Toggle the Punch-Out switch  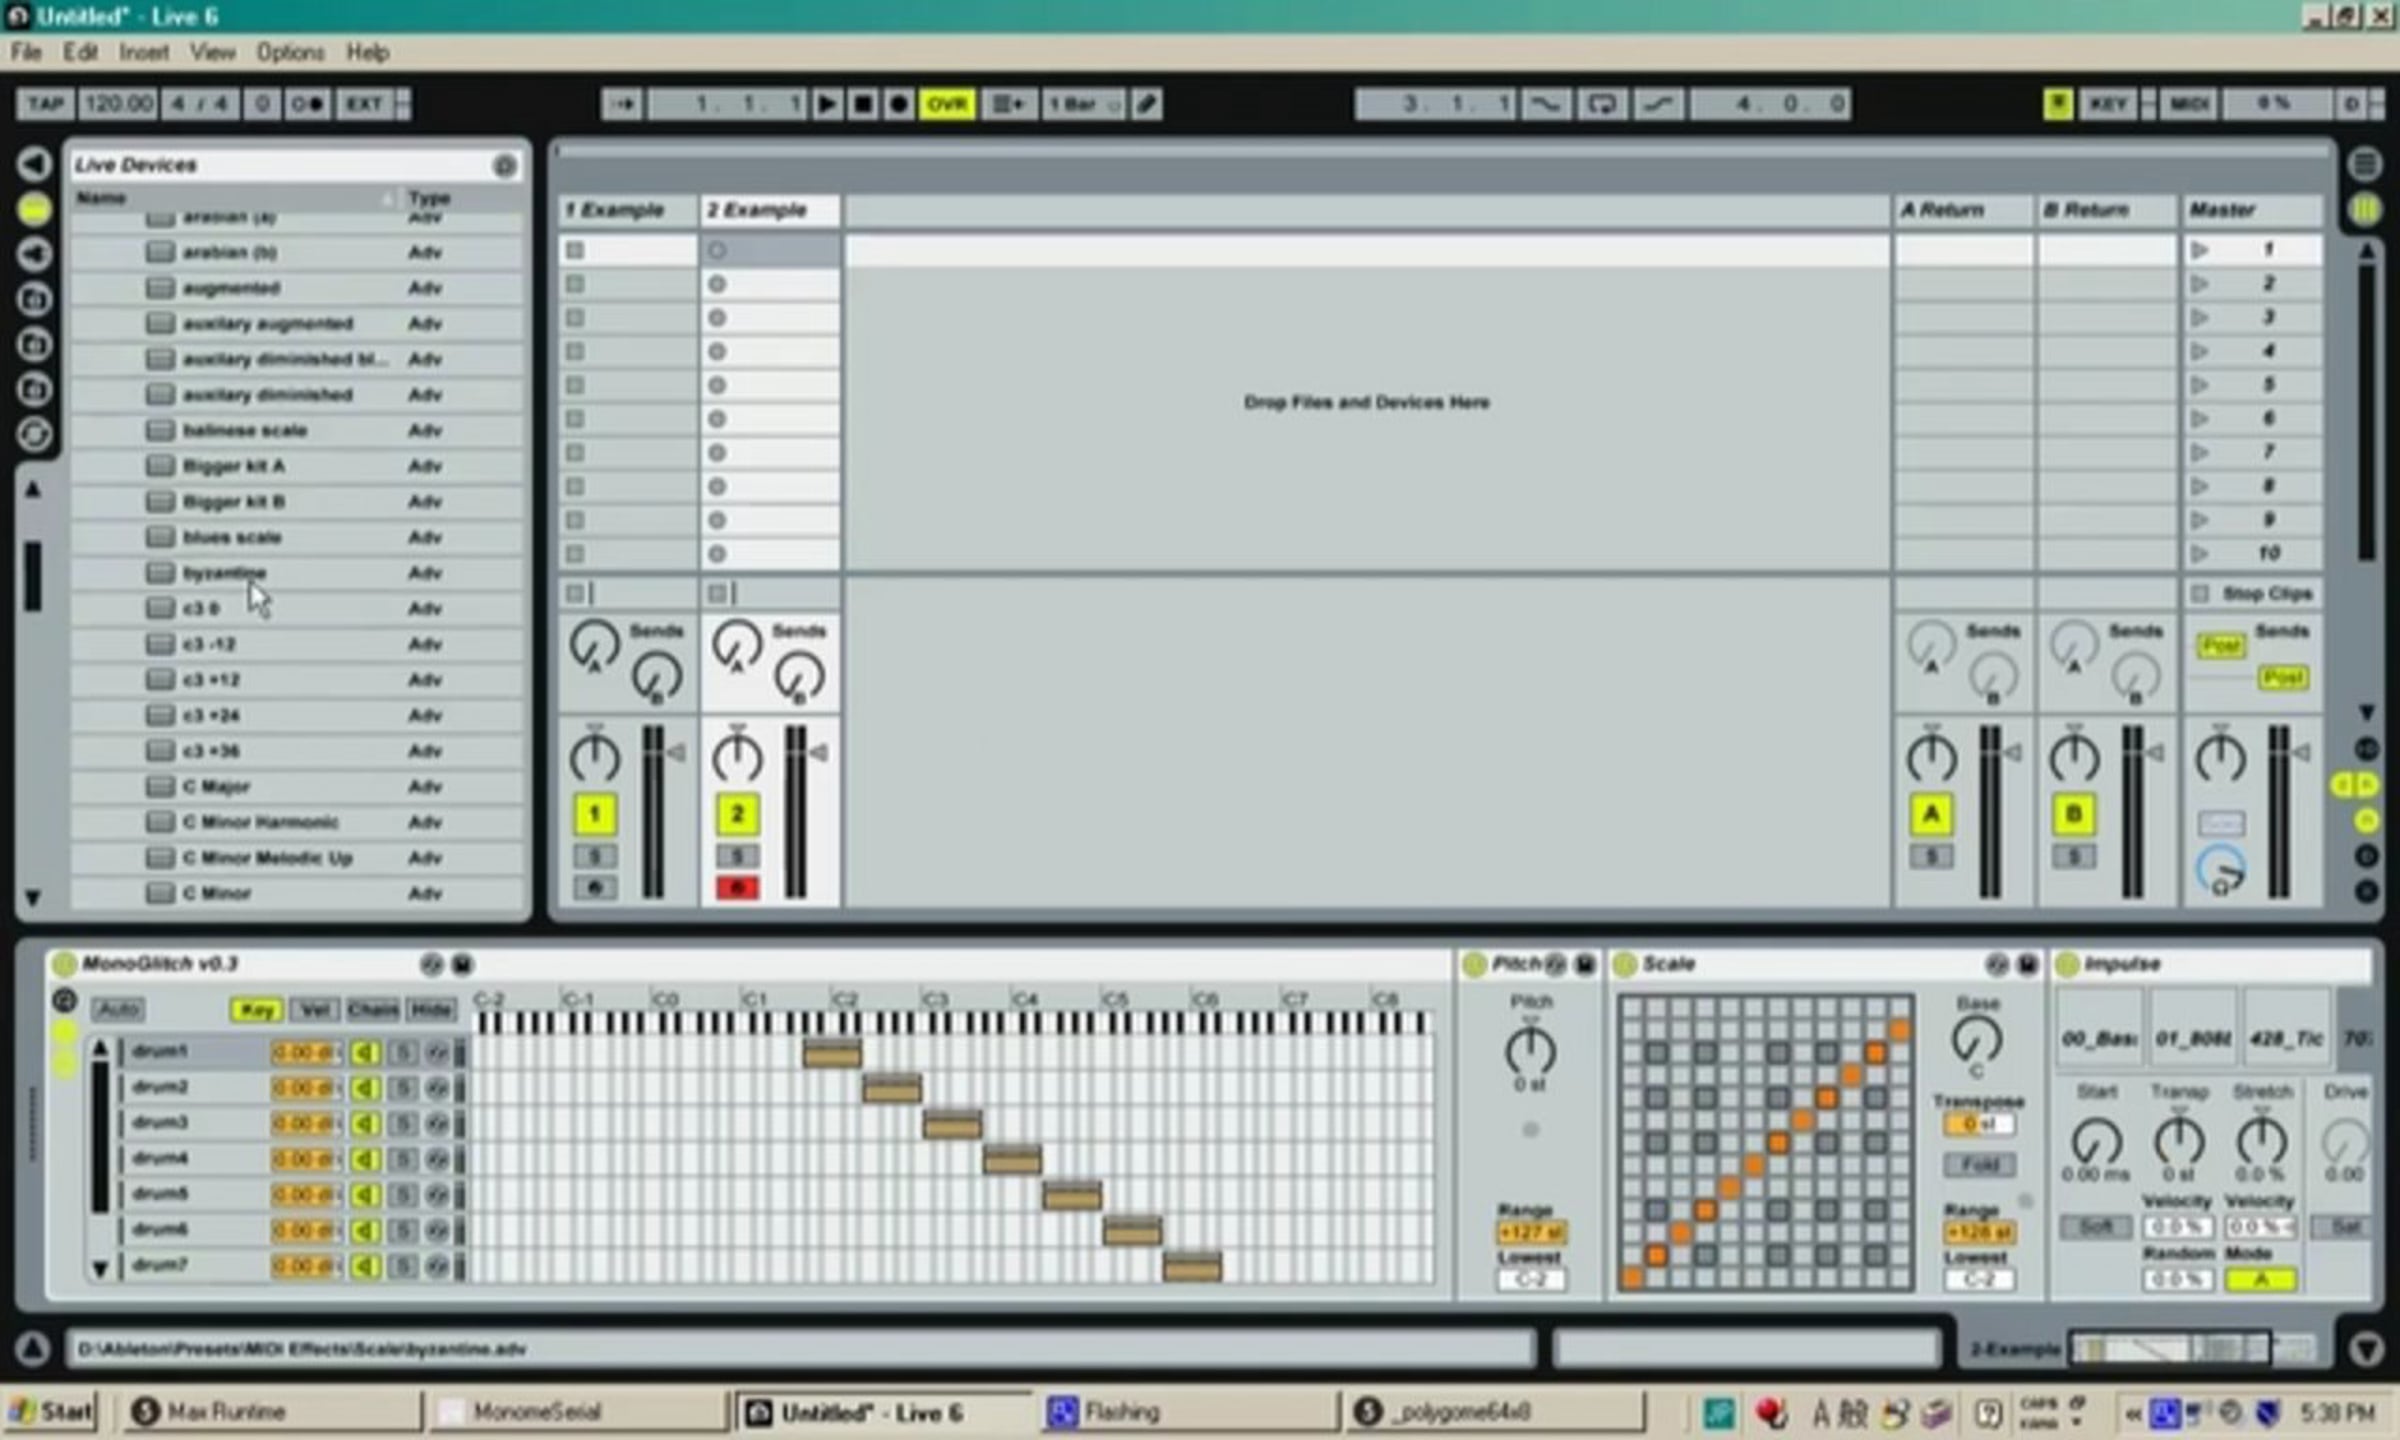(1657, 104)
